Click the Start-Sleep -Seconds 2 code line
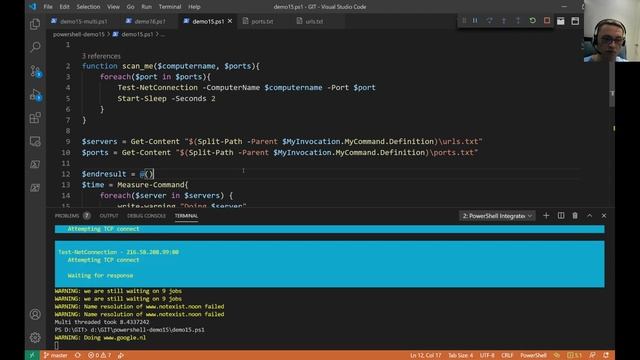This screenshot has height=360, width=640. point(166,98)
